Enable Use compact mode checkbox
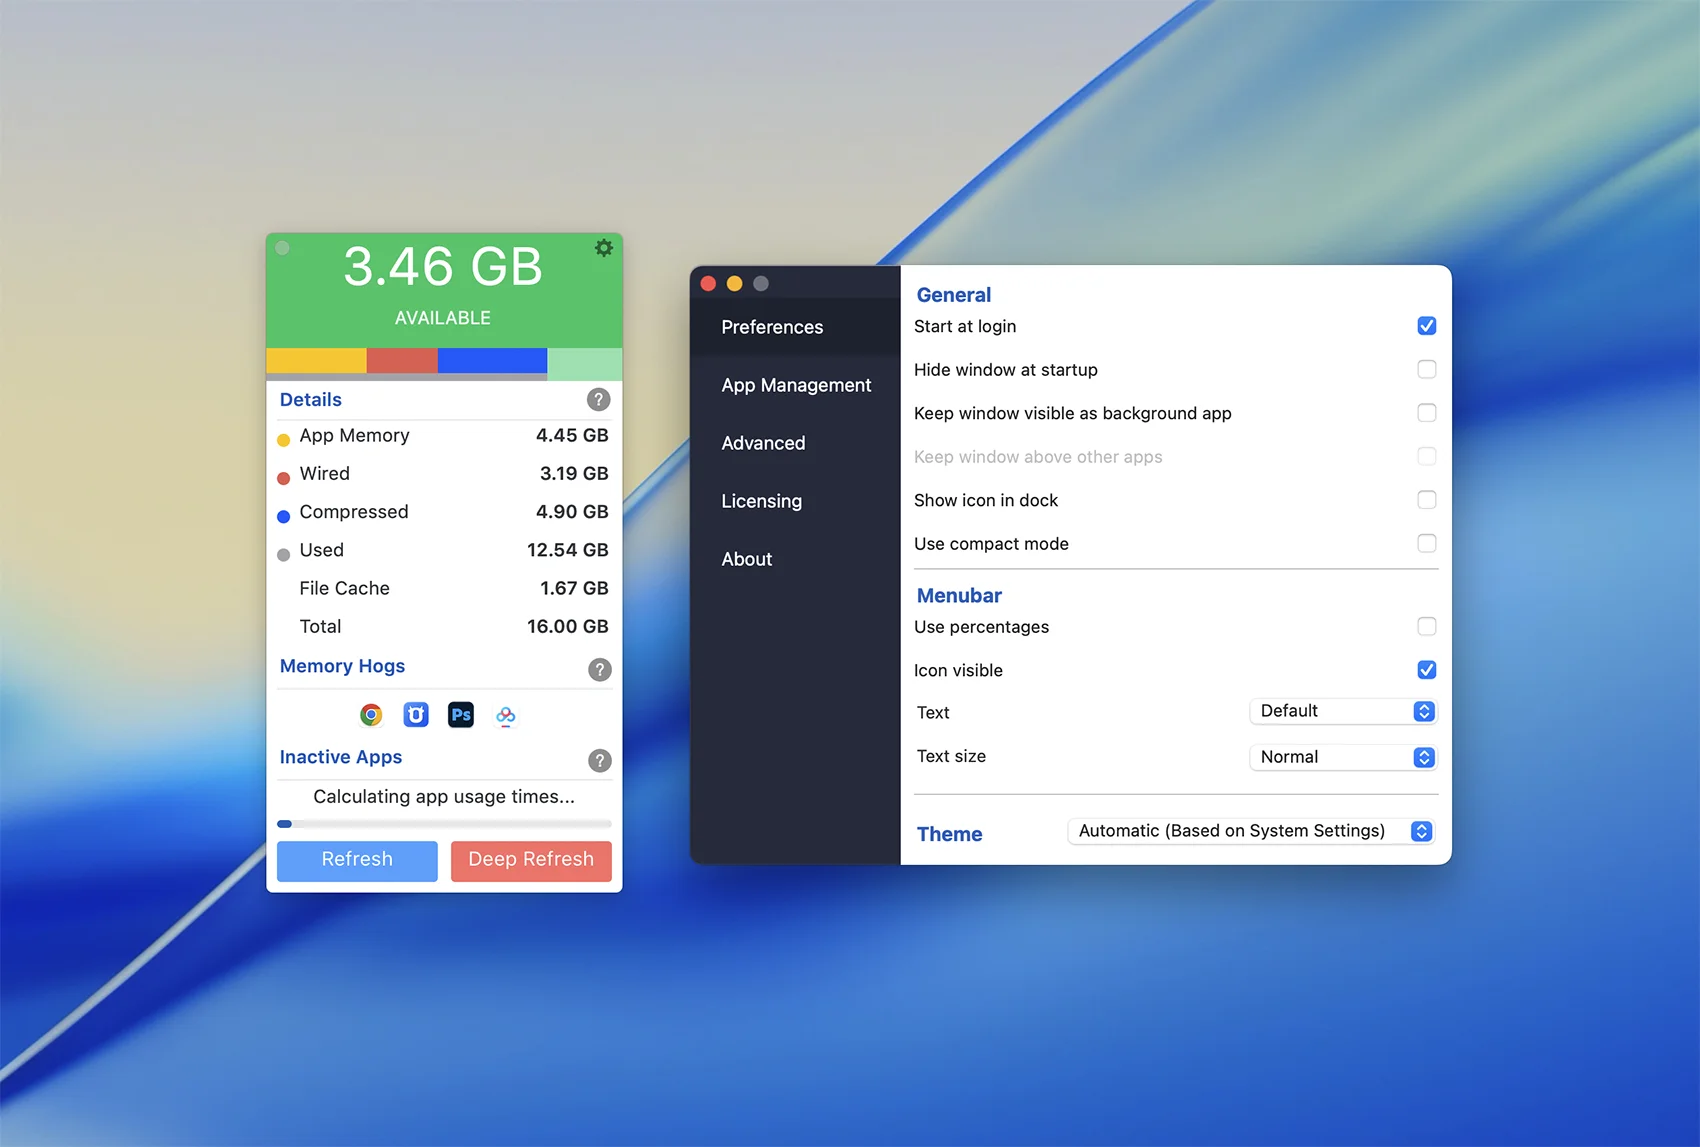Image resolution: width=1700 pixels, height=1147 pixels. [1426, 543]
